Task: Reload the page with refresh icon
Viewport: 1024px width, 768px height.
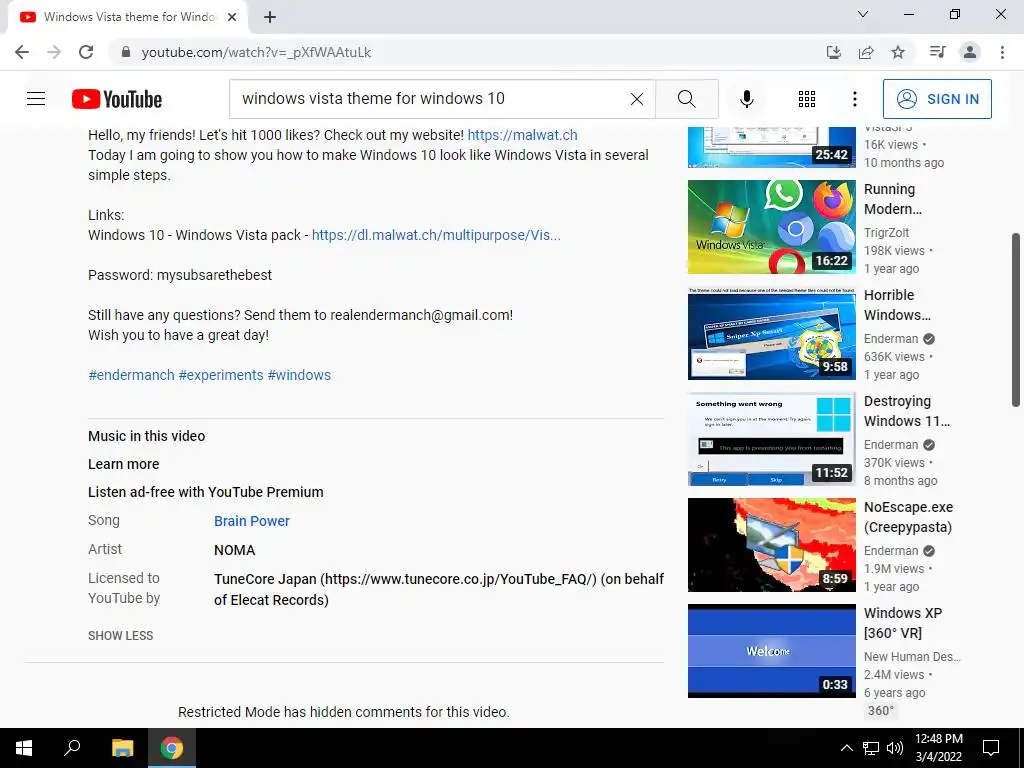Action: click(86, 52)
